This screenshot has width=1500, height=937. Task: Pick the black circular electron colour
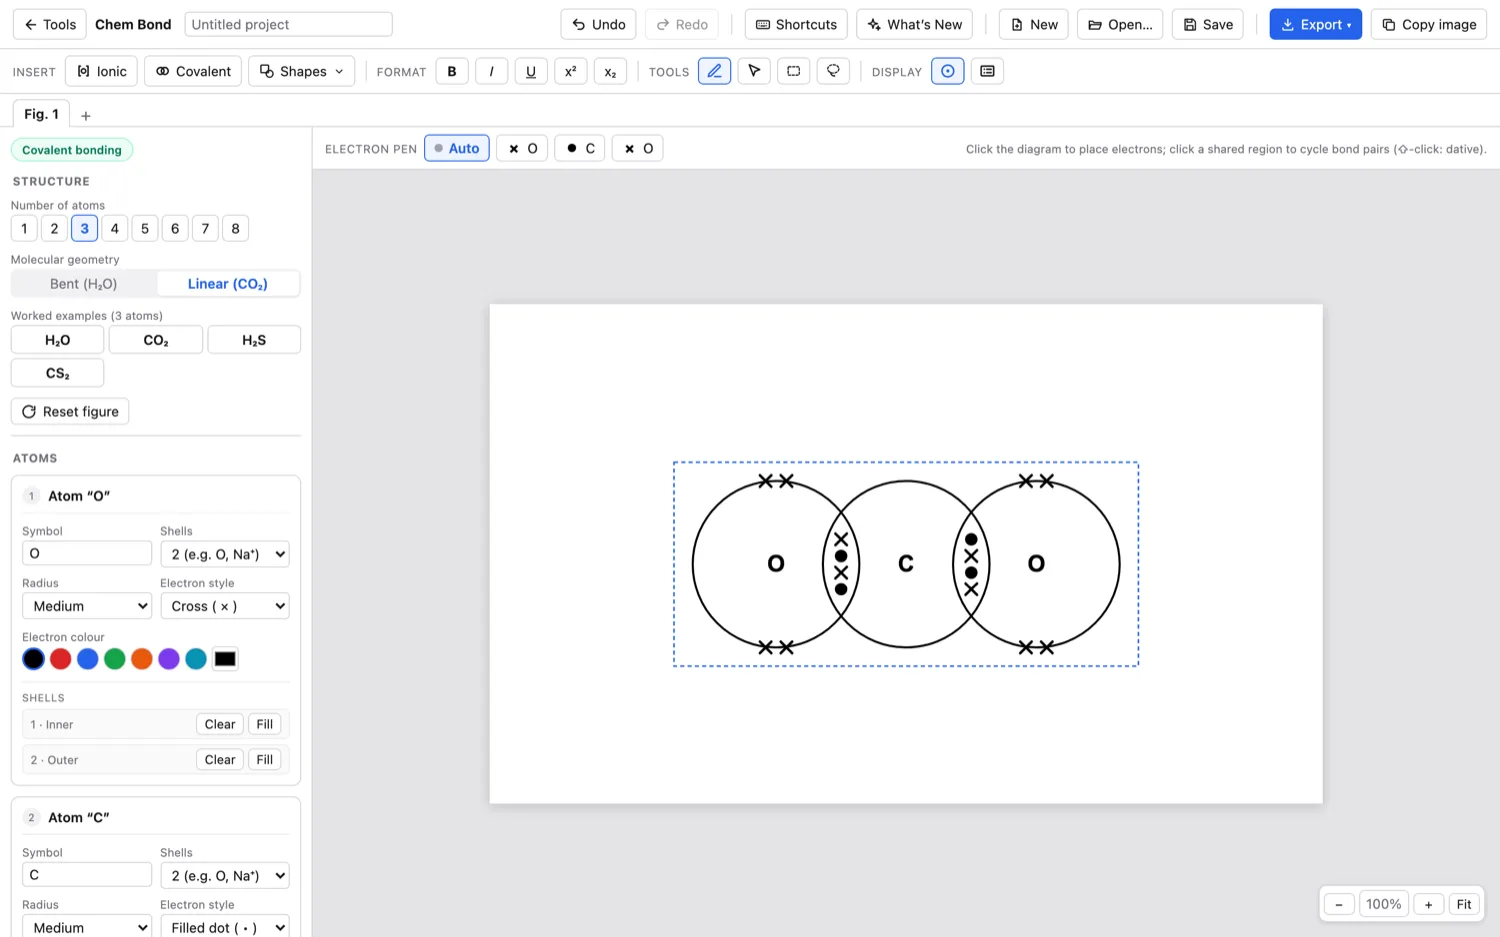[33, 658]
